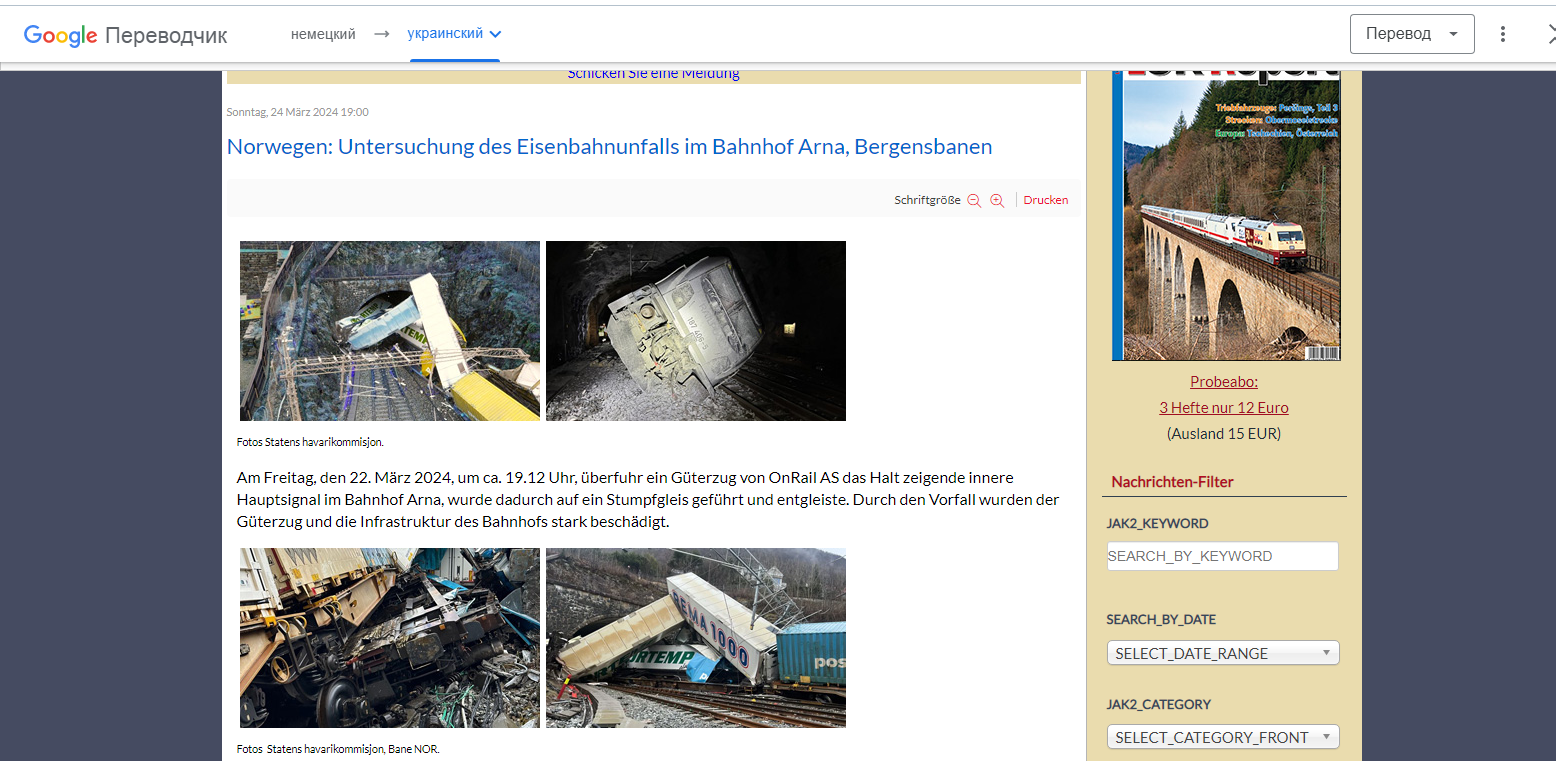Open the three-dot more options menu

pos(1502,34)
